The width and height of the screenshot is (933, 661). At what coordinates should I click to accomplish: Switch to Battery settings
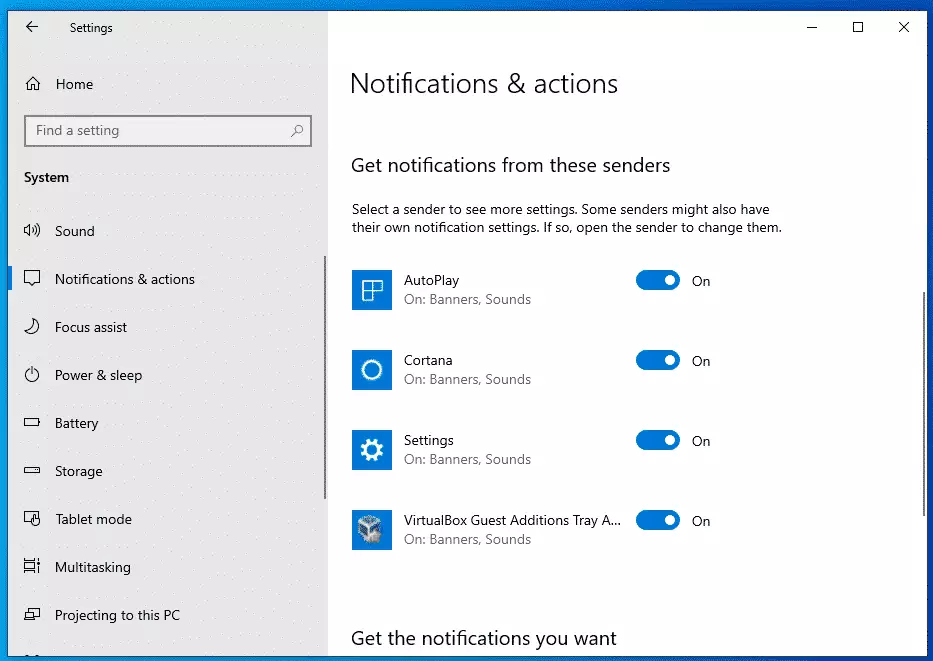167,423
